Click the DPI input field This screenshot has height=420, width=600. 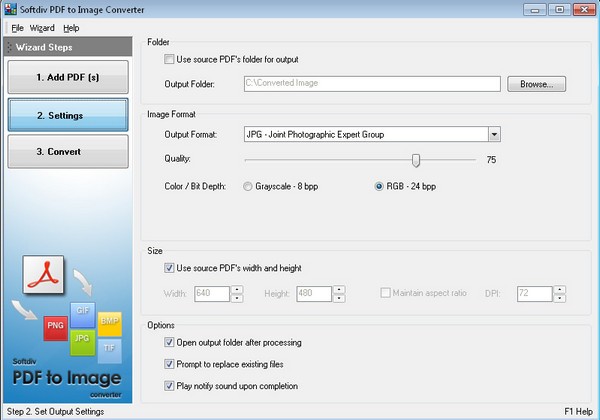coord(535,294)
